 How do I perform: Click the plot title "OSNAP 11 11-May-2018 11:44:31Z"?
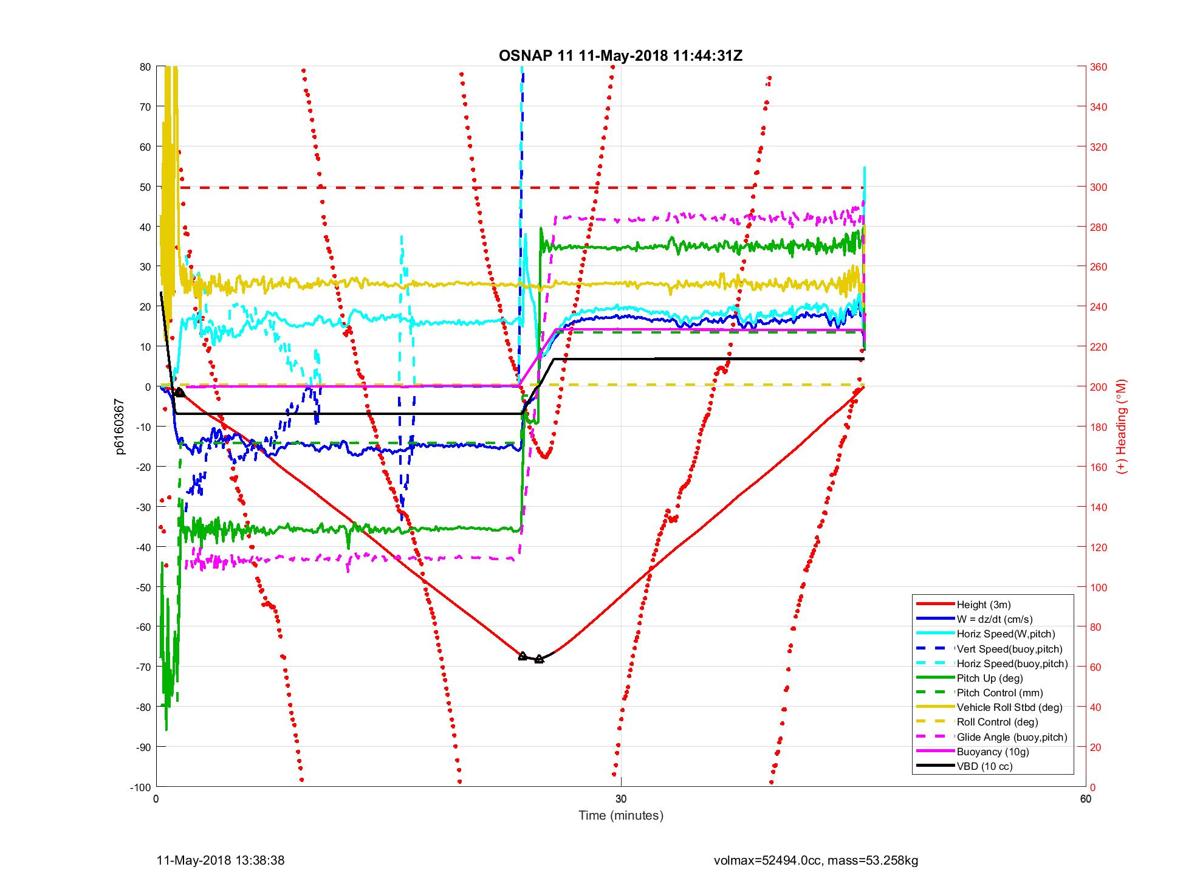pyautogui.click(x=620, y=55)
